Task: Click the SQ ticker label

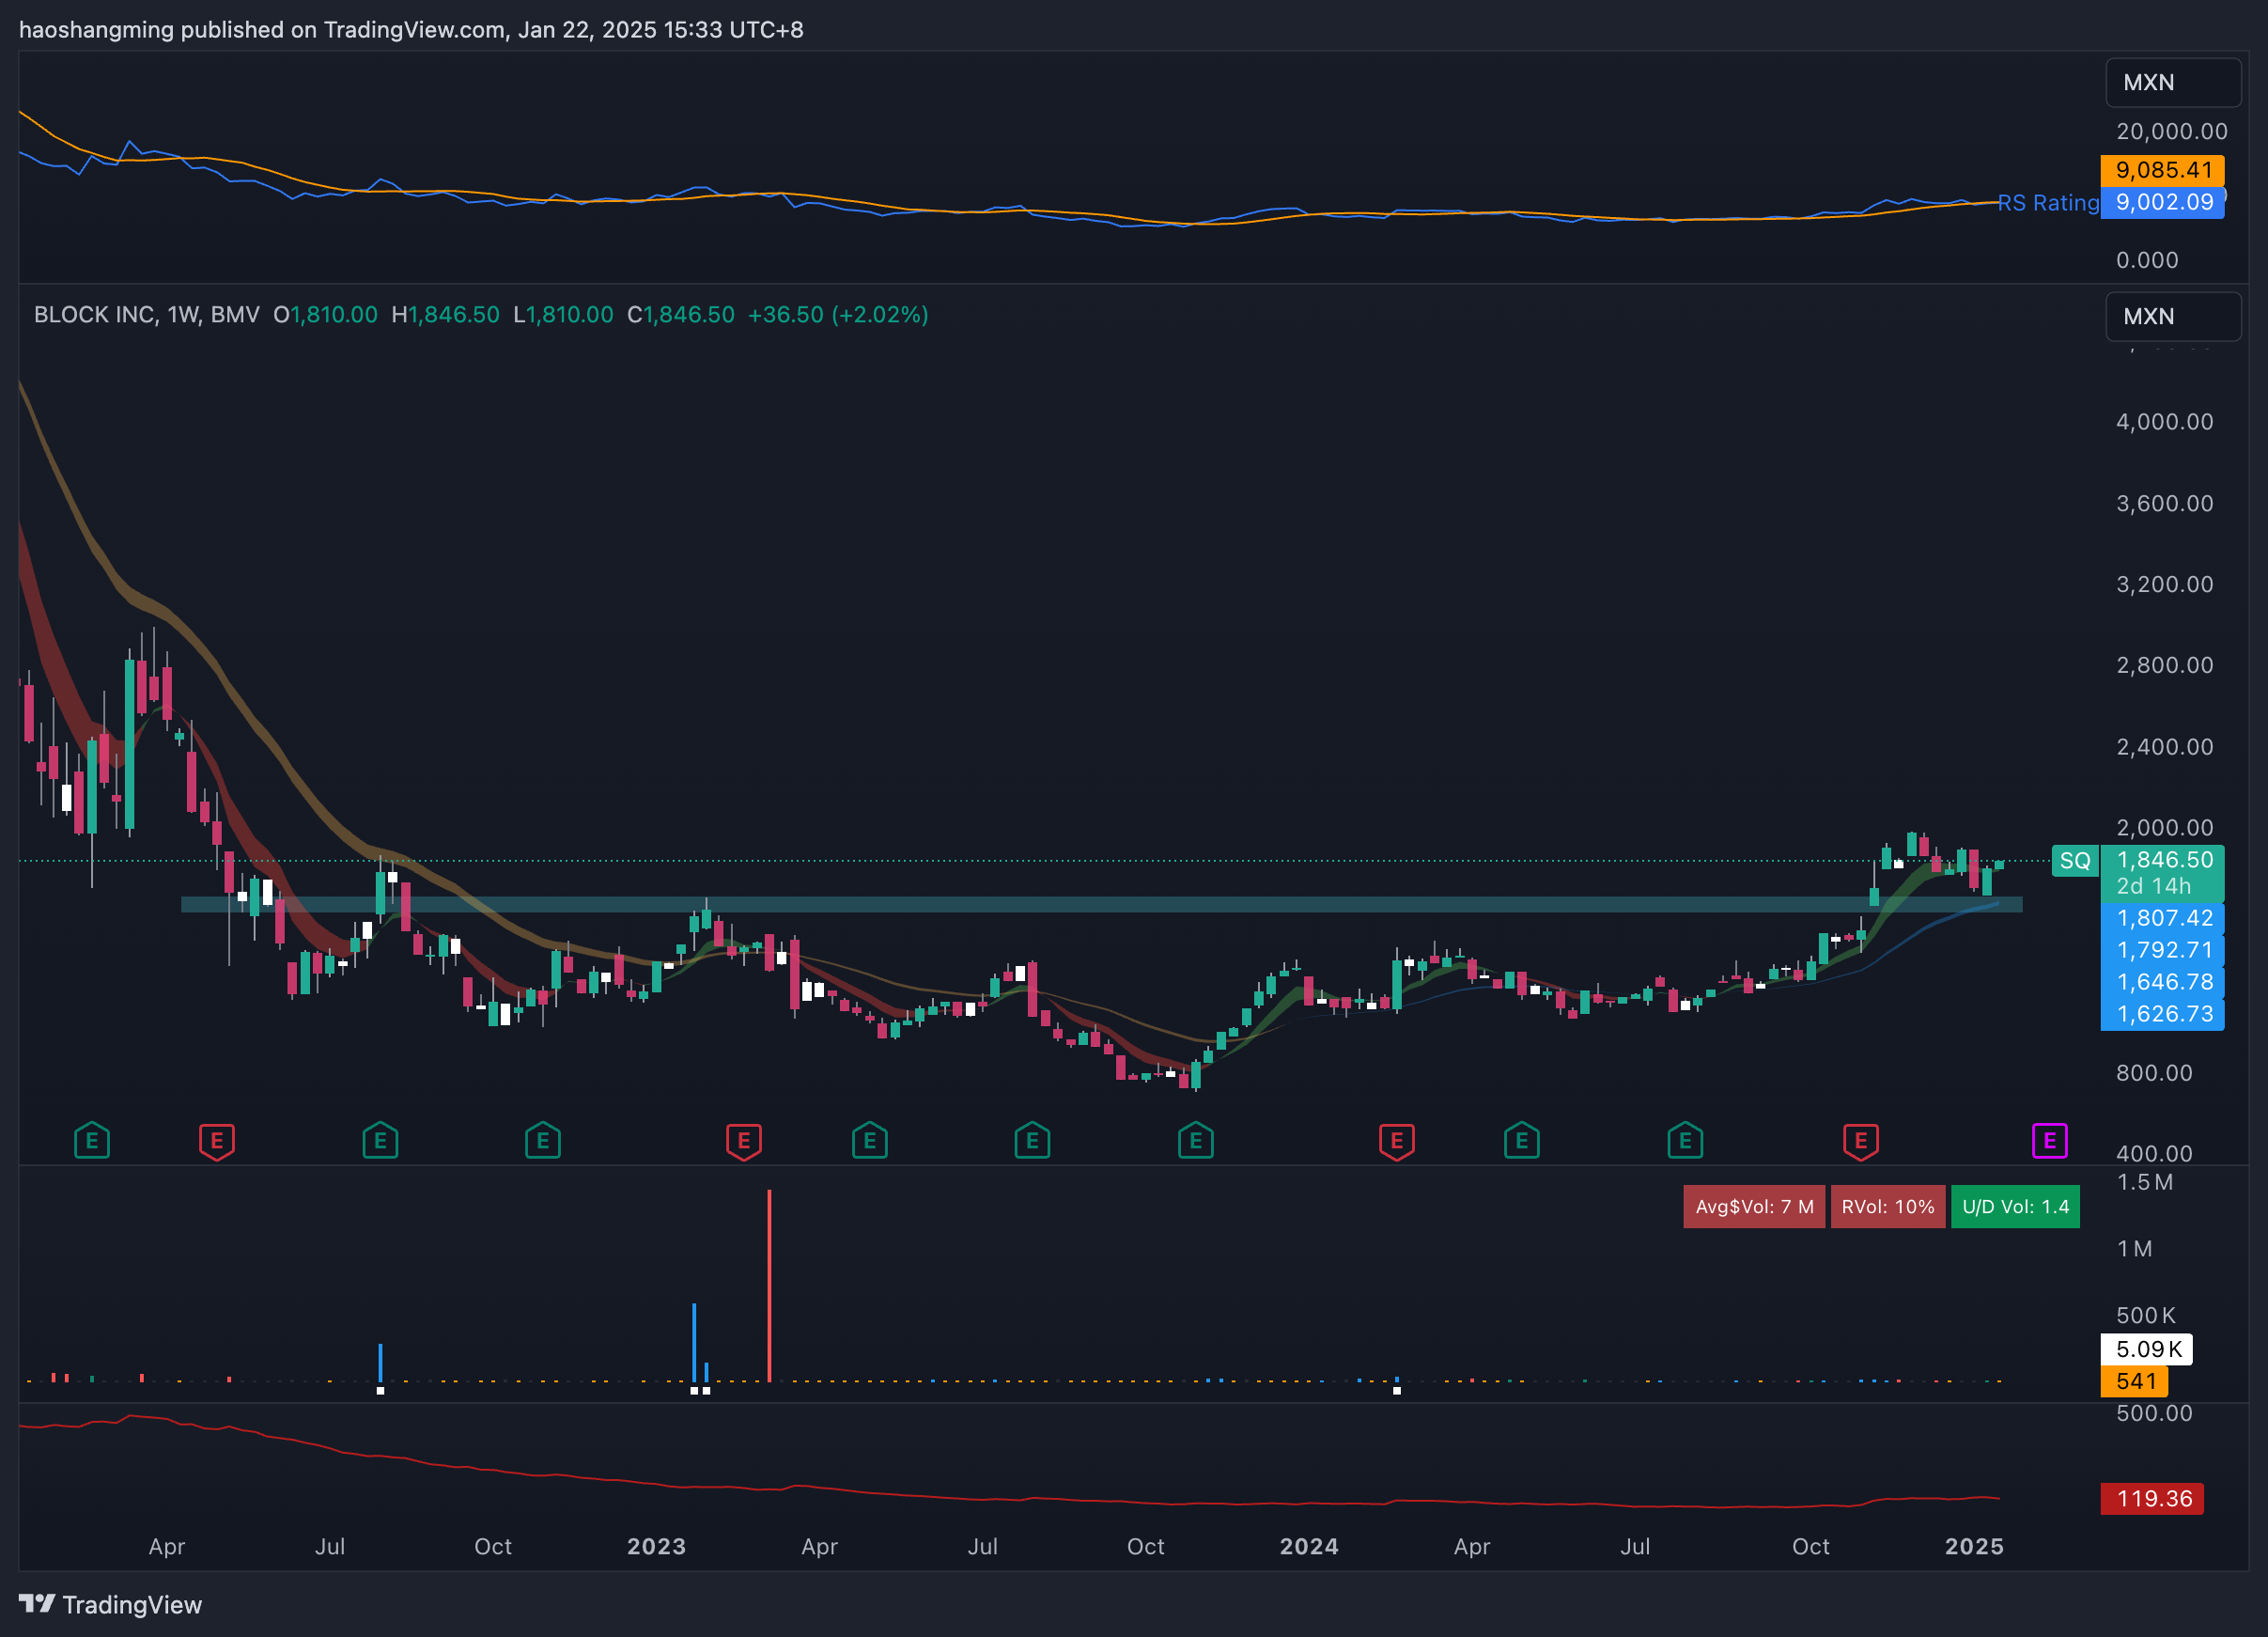Action: [x=2074, y=860]
